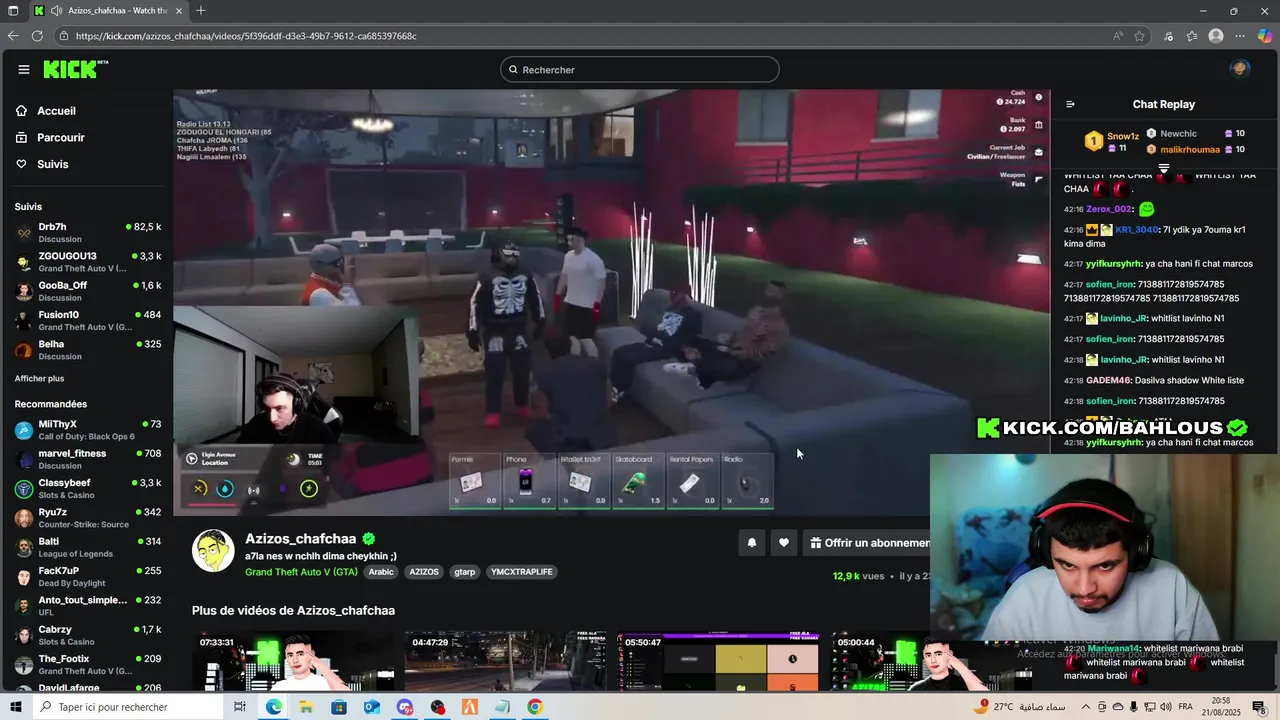Open Anto_tout_simple recommended channel
This screenshot has width=1280, height=720.
(x=88, y=606)
